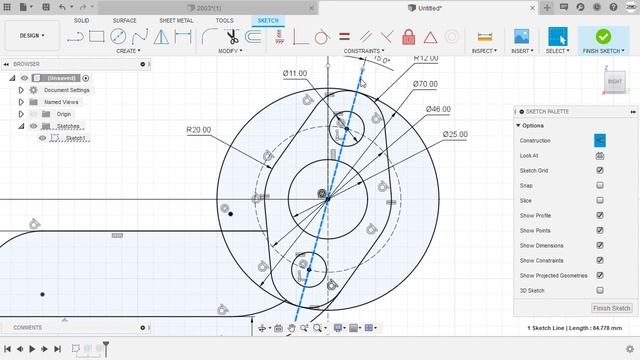This screenshot has width=640, height=360.
Task: Click the Sketch ribbon tab
Action: click(268, 20)
